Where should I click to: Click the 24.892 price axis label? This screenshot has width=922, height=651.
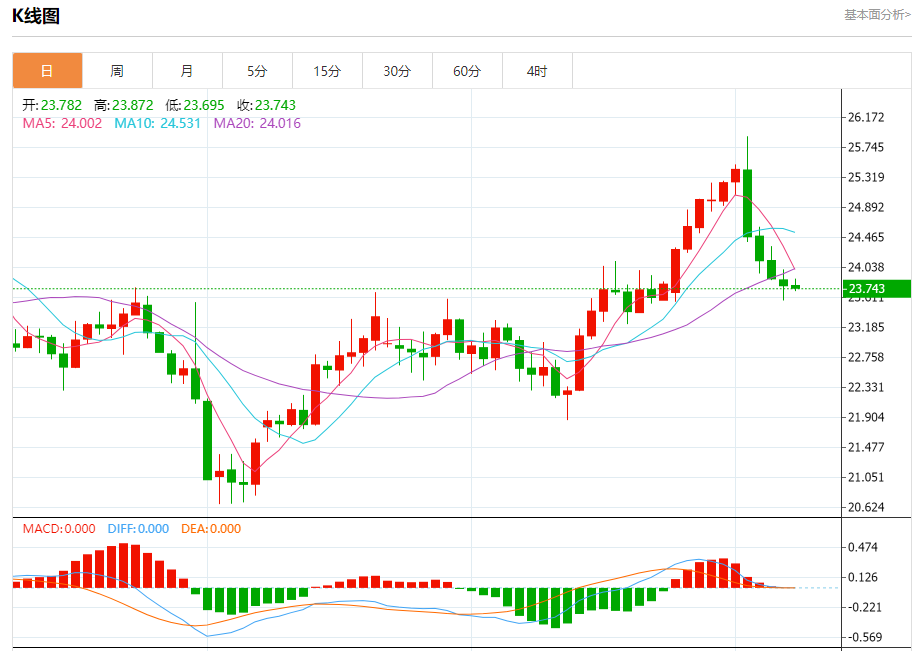[866, 207]
